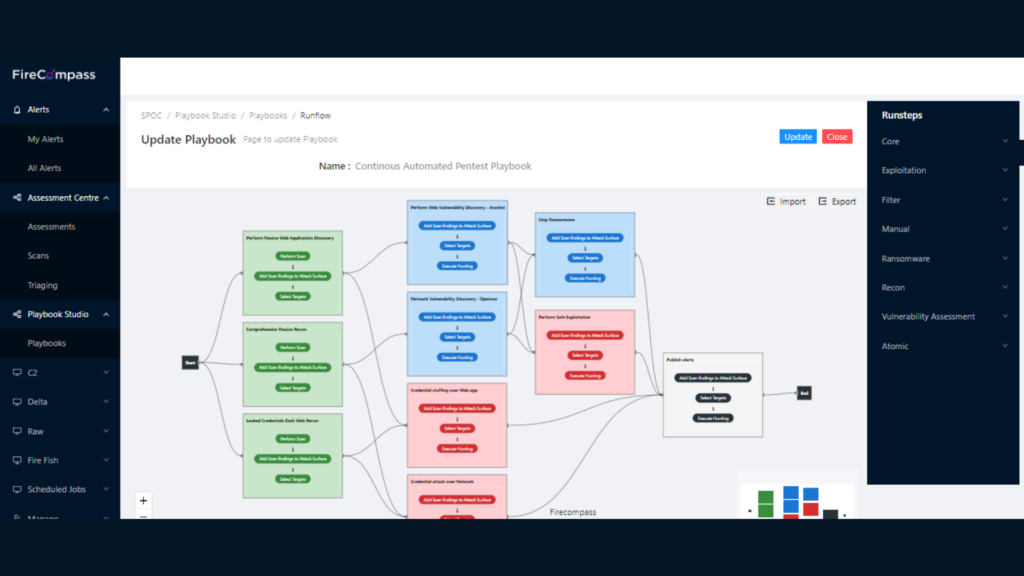
Task: Click the Playbook Studio sidebar icon
Action: 17,314
